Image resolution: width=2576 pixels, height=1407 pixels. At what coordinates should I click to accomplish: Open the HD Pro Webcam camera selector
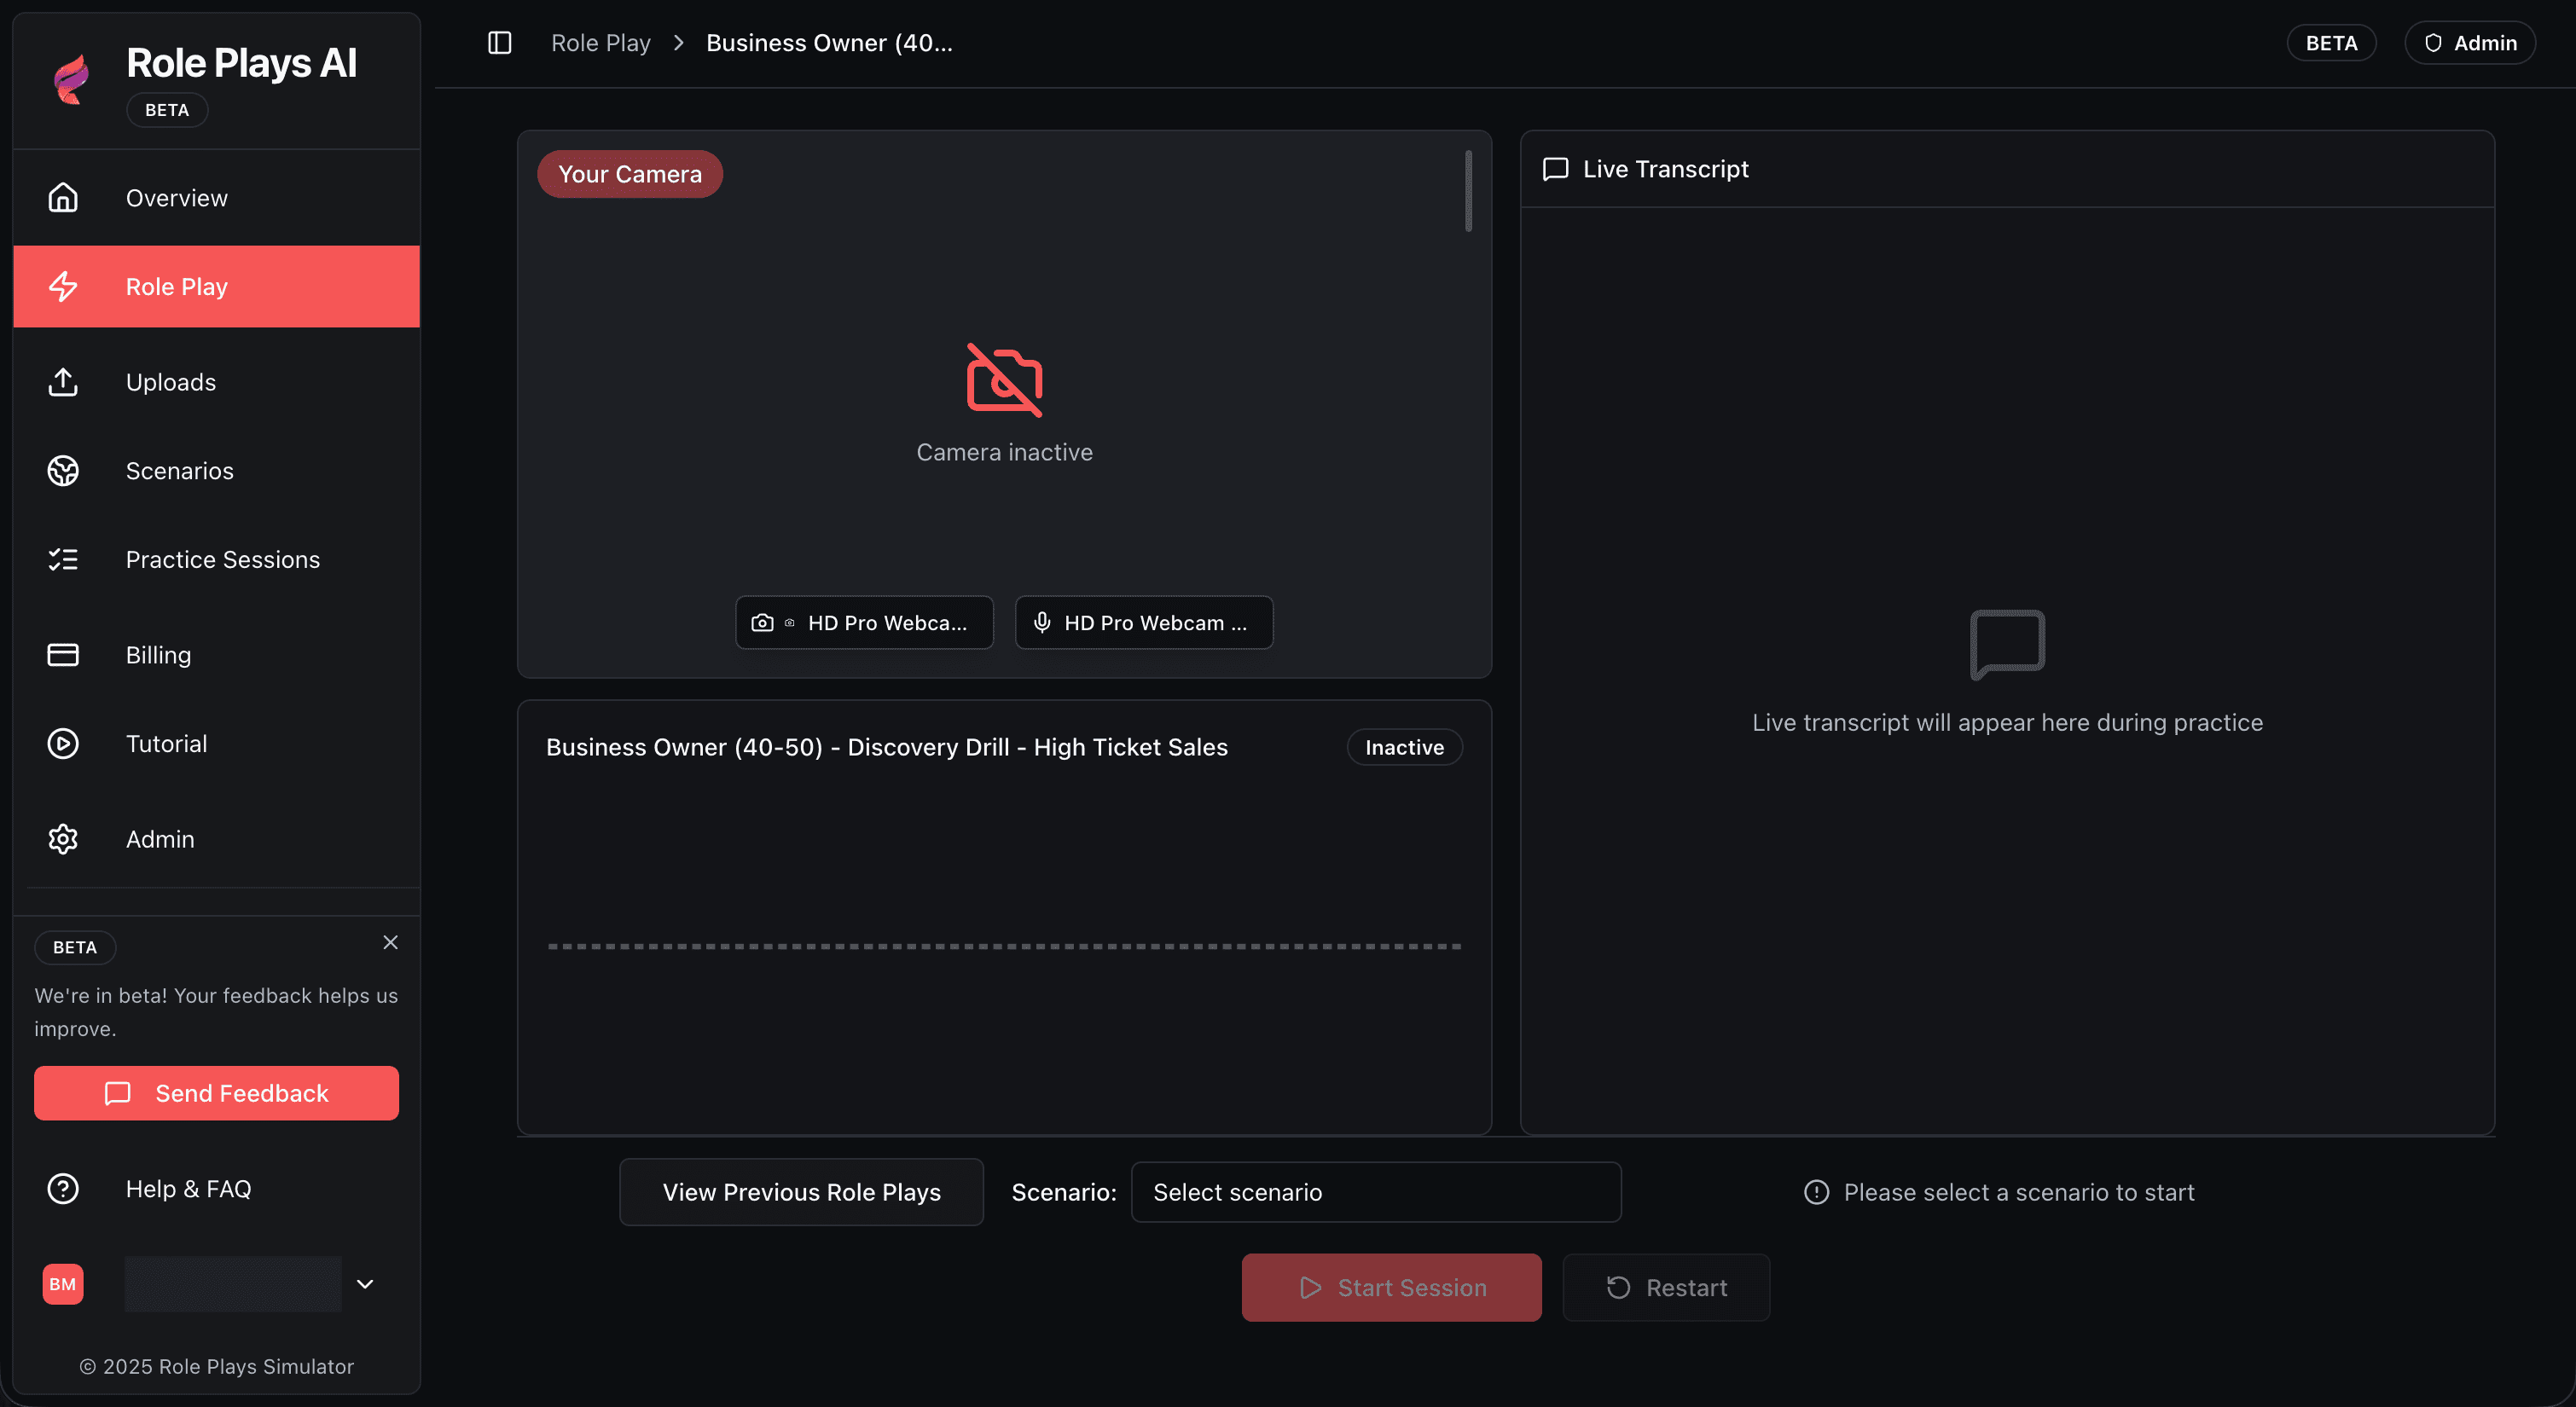tap(864, 623)
